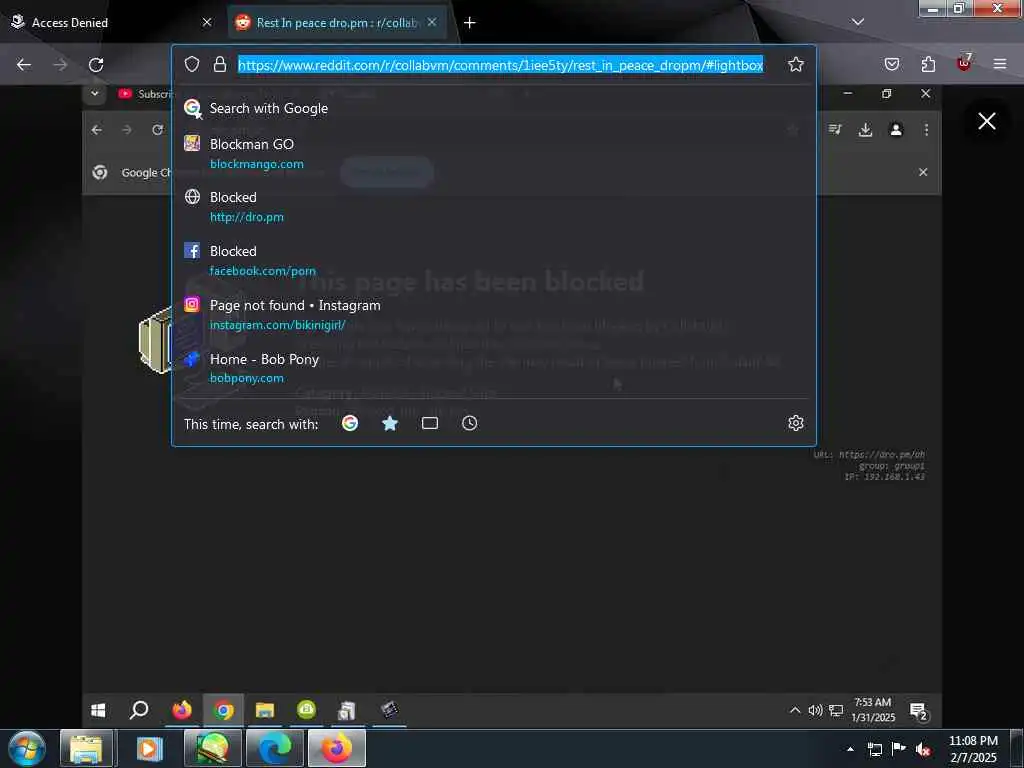Close the Rest In peace dro.pm tab

[432, 22]
